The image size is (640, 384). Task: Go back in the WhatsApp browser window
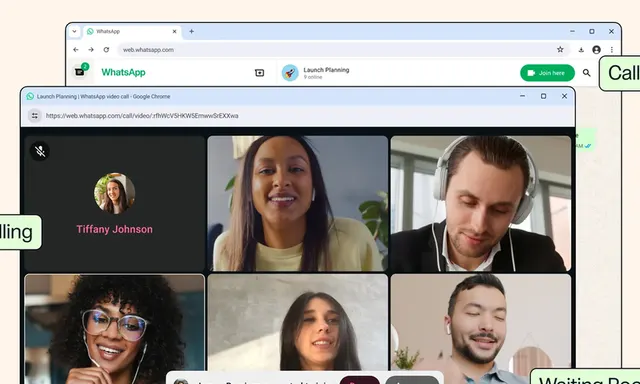(x=76, y=49)
